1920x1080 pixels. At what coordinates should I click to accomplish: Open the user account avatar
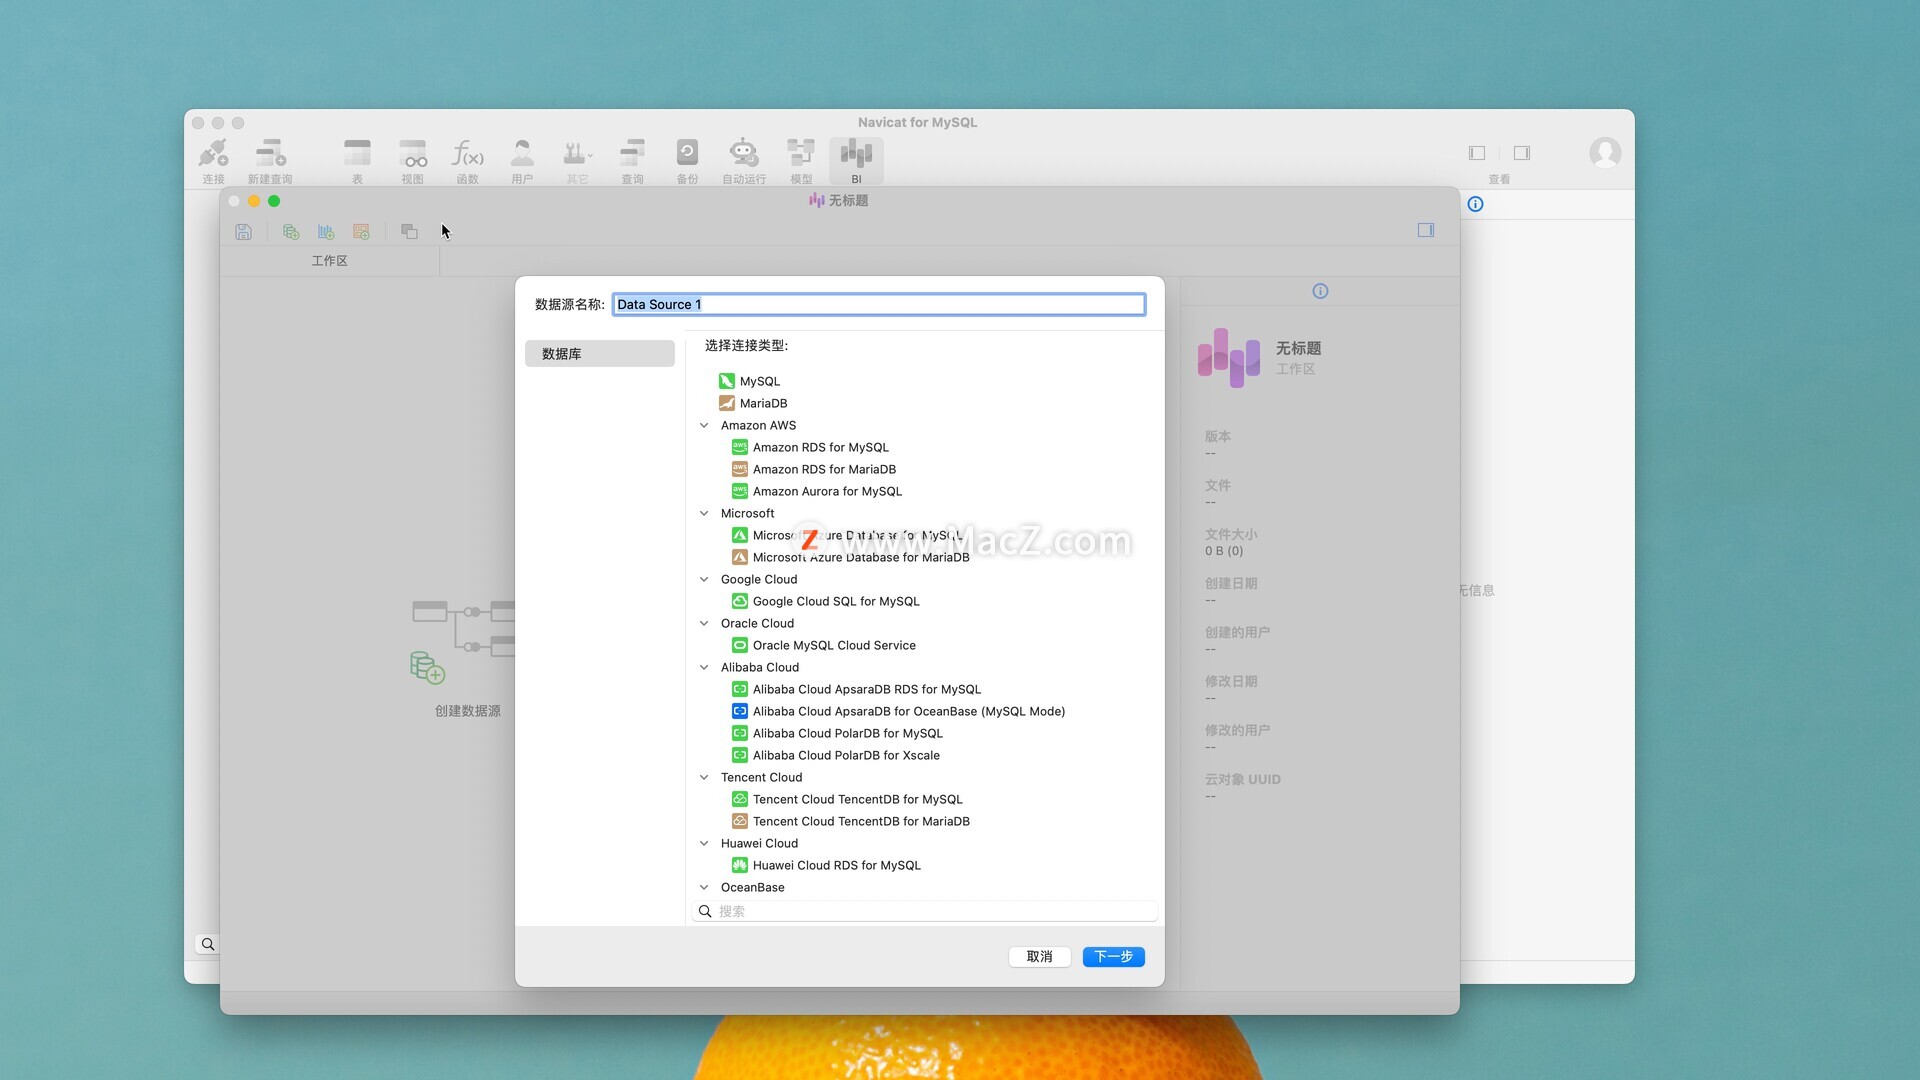point(1605,153)
